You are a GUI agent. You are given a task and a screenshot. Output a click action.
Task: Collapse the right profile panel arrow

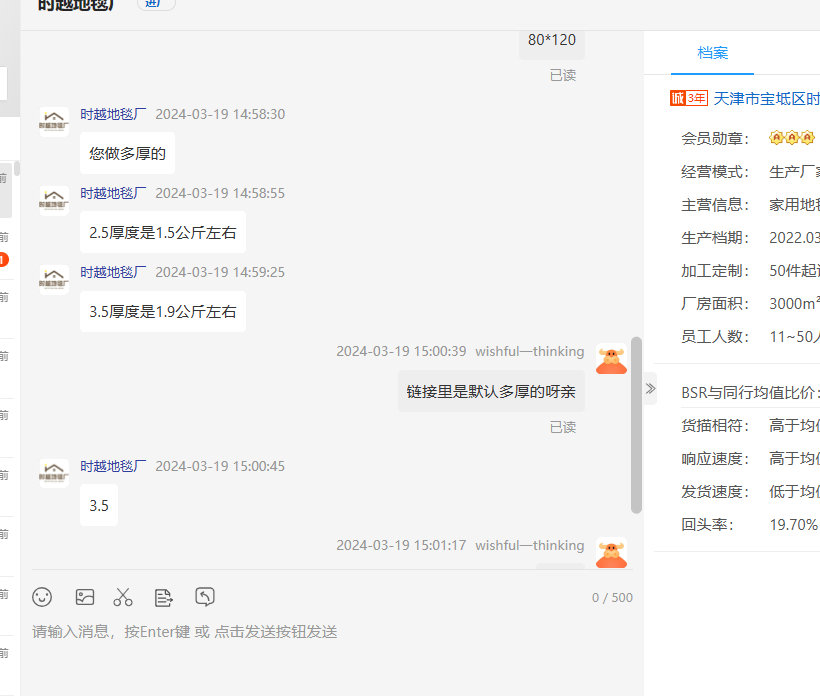[x=650, y=389]
